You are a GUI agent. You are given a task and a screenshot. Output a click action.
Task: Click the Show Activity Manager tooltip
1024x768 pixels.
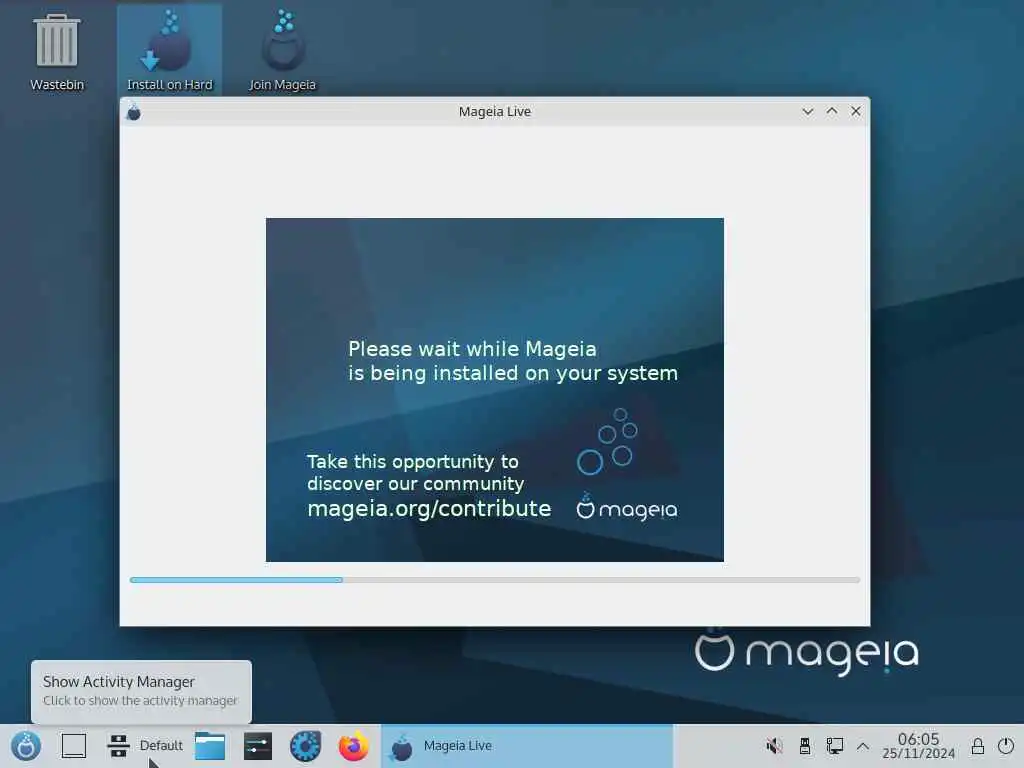pos(141,692)
